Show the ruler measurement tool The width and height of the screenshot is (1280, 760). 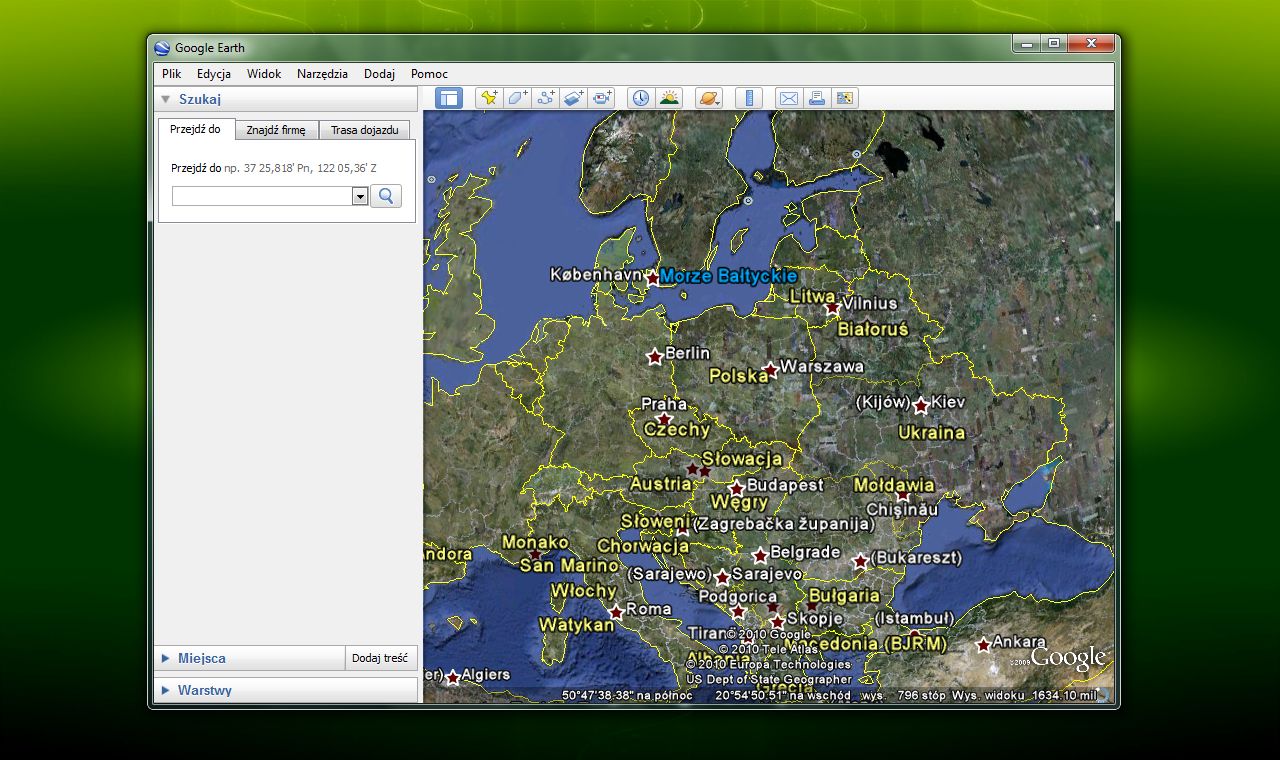pyautogui.click(x=749, y=98)
